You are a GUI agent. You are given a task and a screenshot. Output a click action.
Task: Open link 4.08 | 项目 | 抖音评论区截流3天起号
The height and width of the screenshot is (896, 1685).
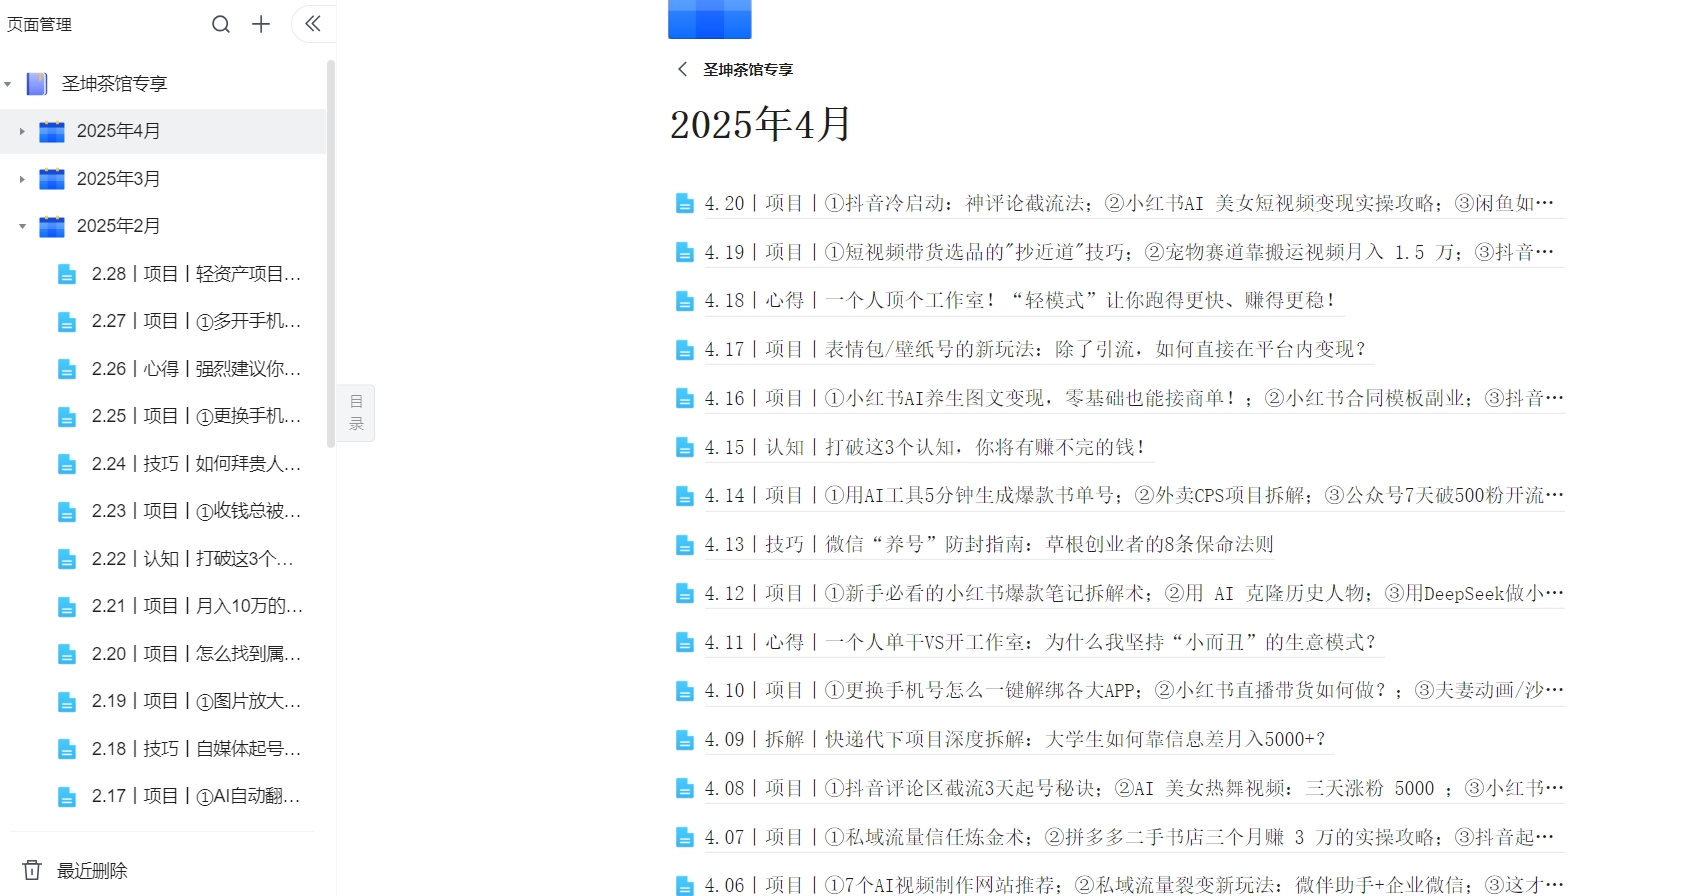tap(1134, 789)
